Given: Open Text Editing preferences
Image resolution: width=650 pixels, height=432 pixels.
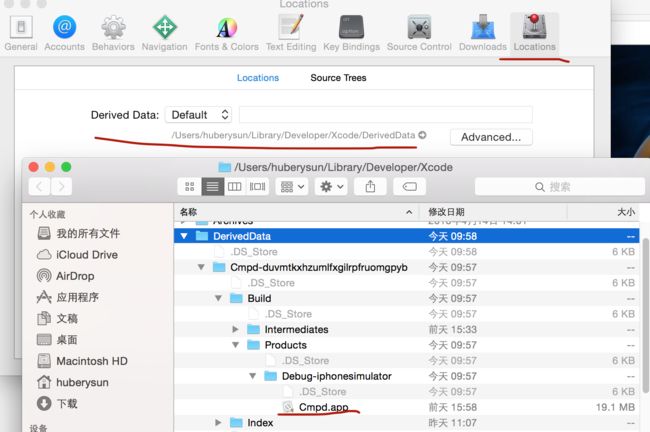Looking at the screenshot, I should [291, 33].
